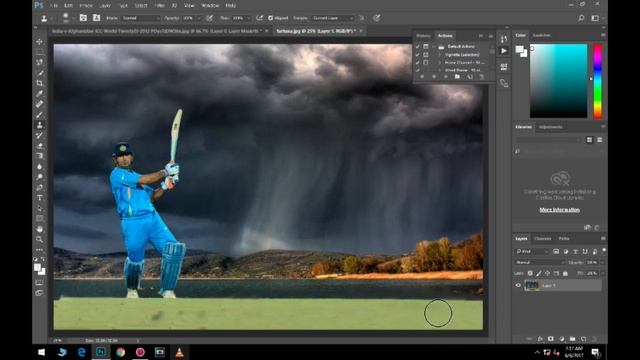Toggle layer filter switch in Layers panel
The image size is (640, 360).
point(604,251)
